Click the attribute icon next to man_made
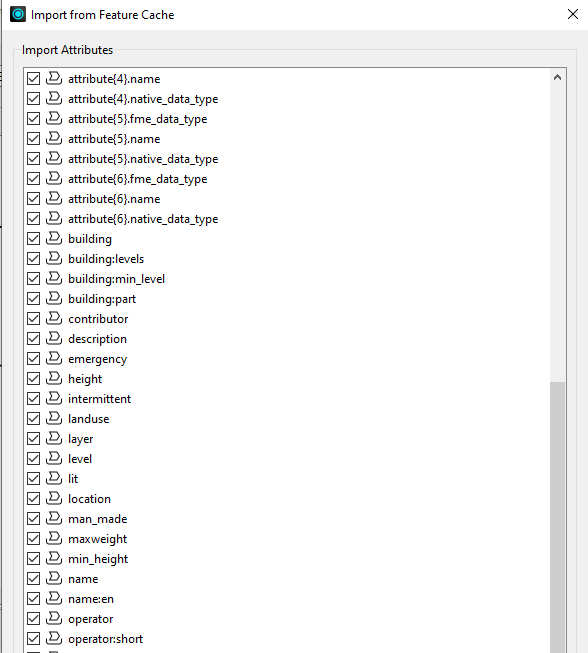The image size is (588, 653). (x=54, y=518)
